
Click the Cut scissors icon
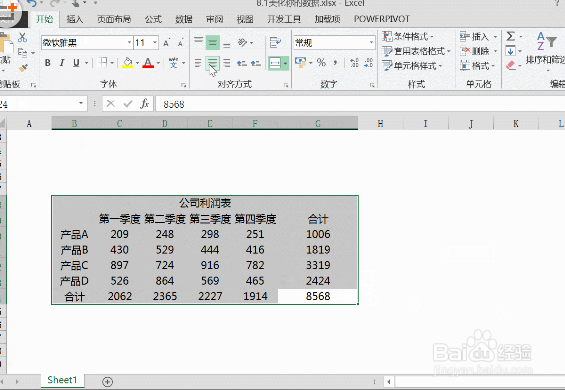(22, 37)
